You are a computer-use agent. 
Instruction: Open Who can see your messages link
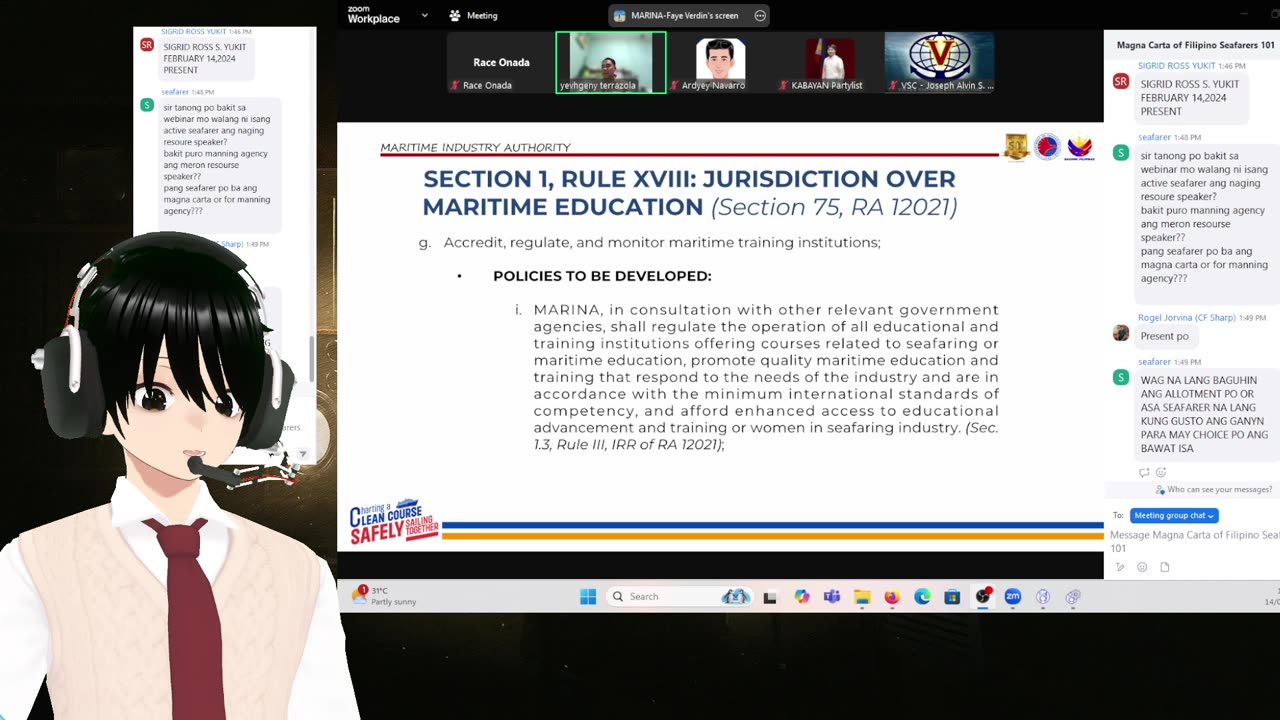point(1214,490)
